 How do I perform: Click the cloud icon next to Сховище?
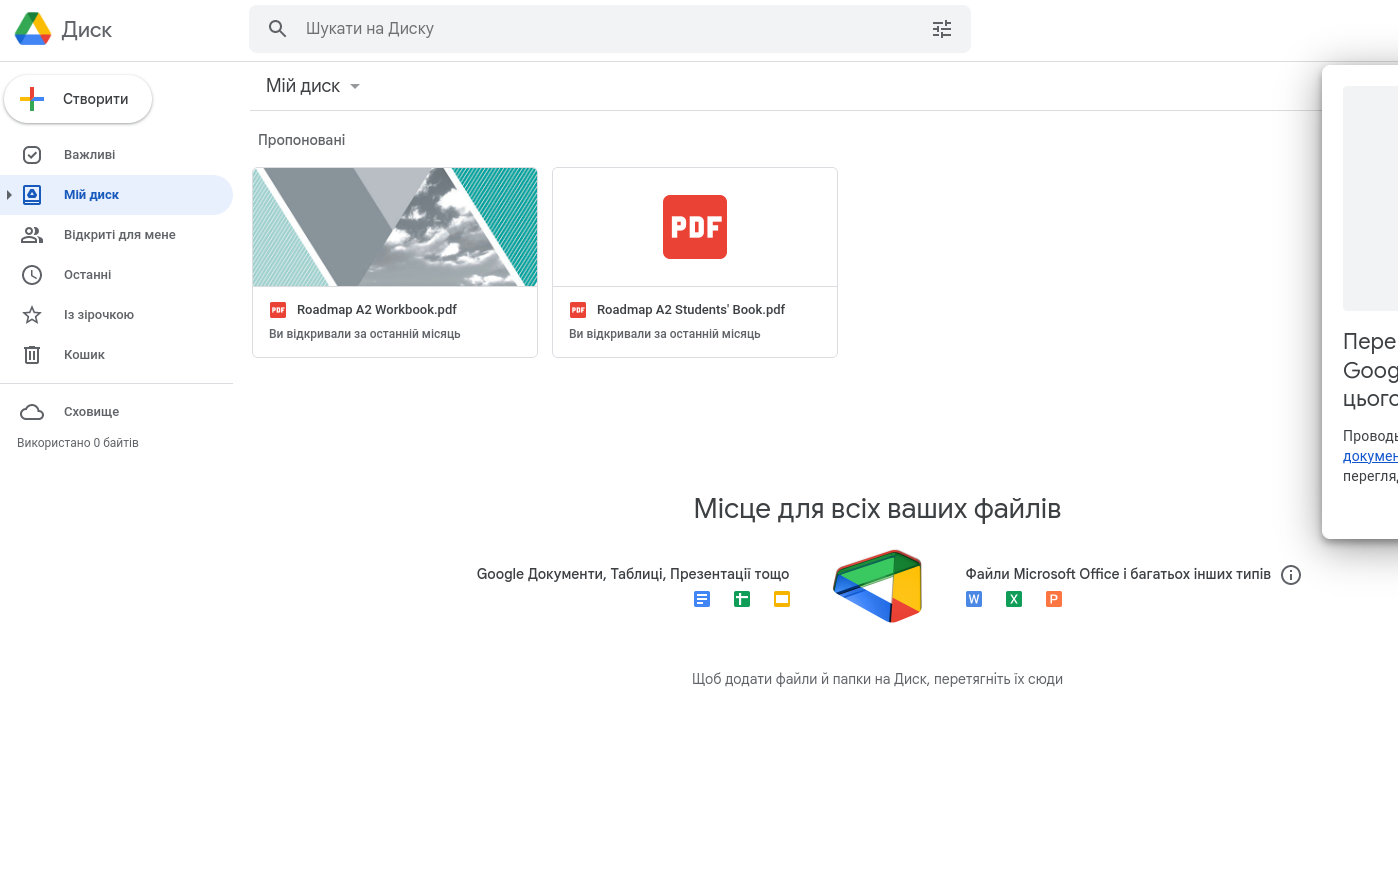[31, 411]
